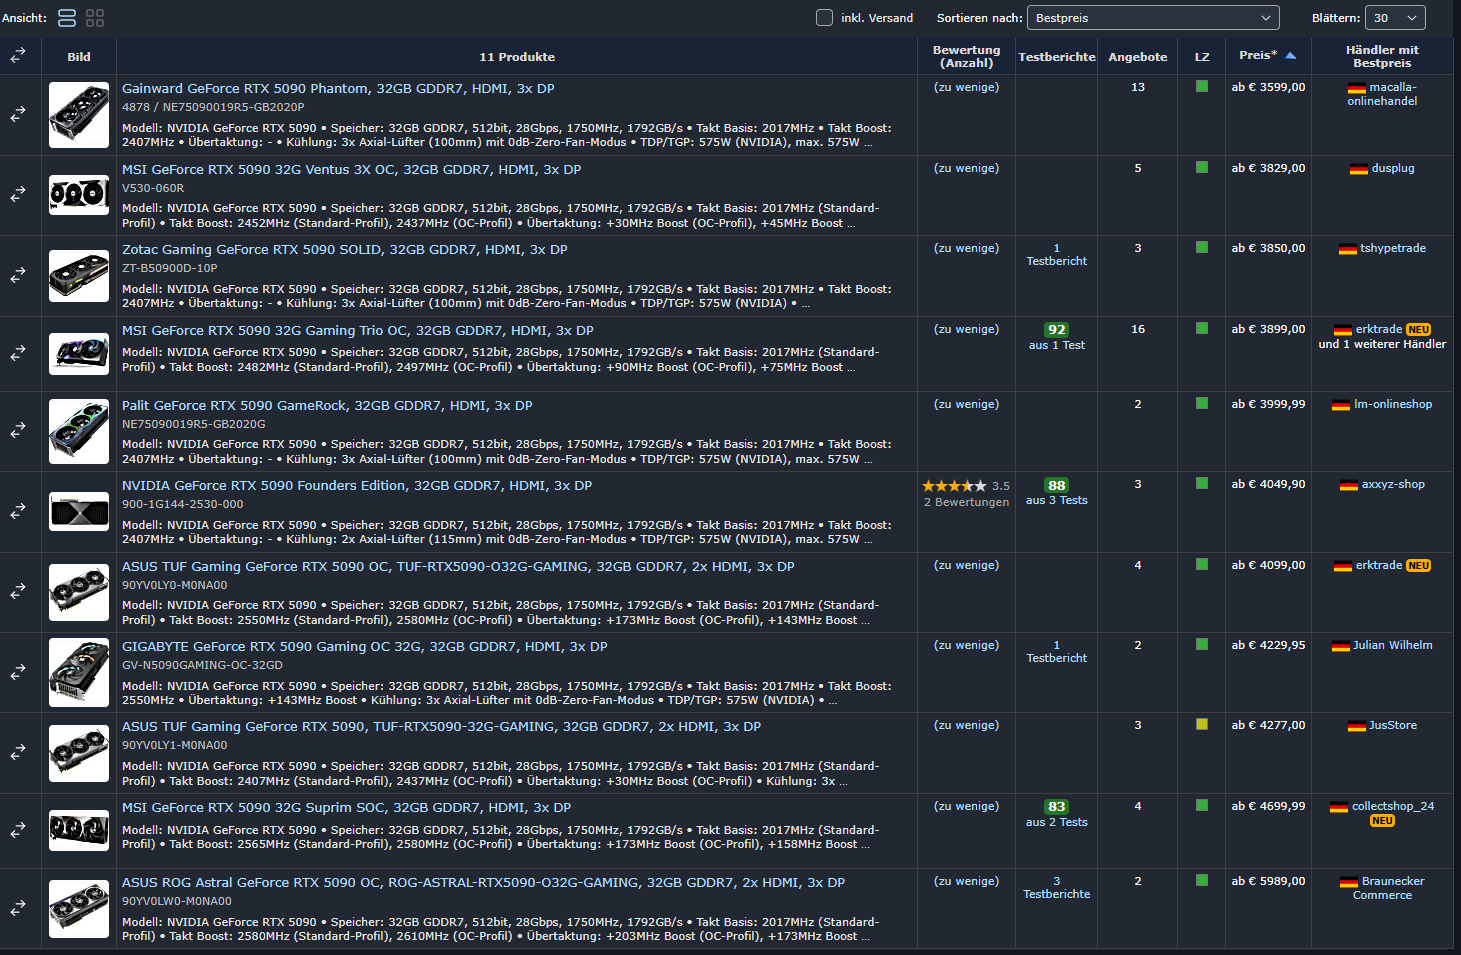Click NEU badge under collectshop_24
The height and width of the screenshot is (955, 1461).
pos(1382,821)
